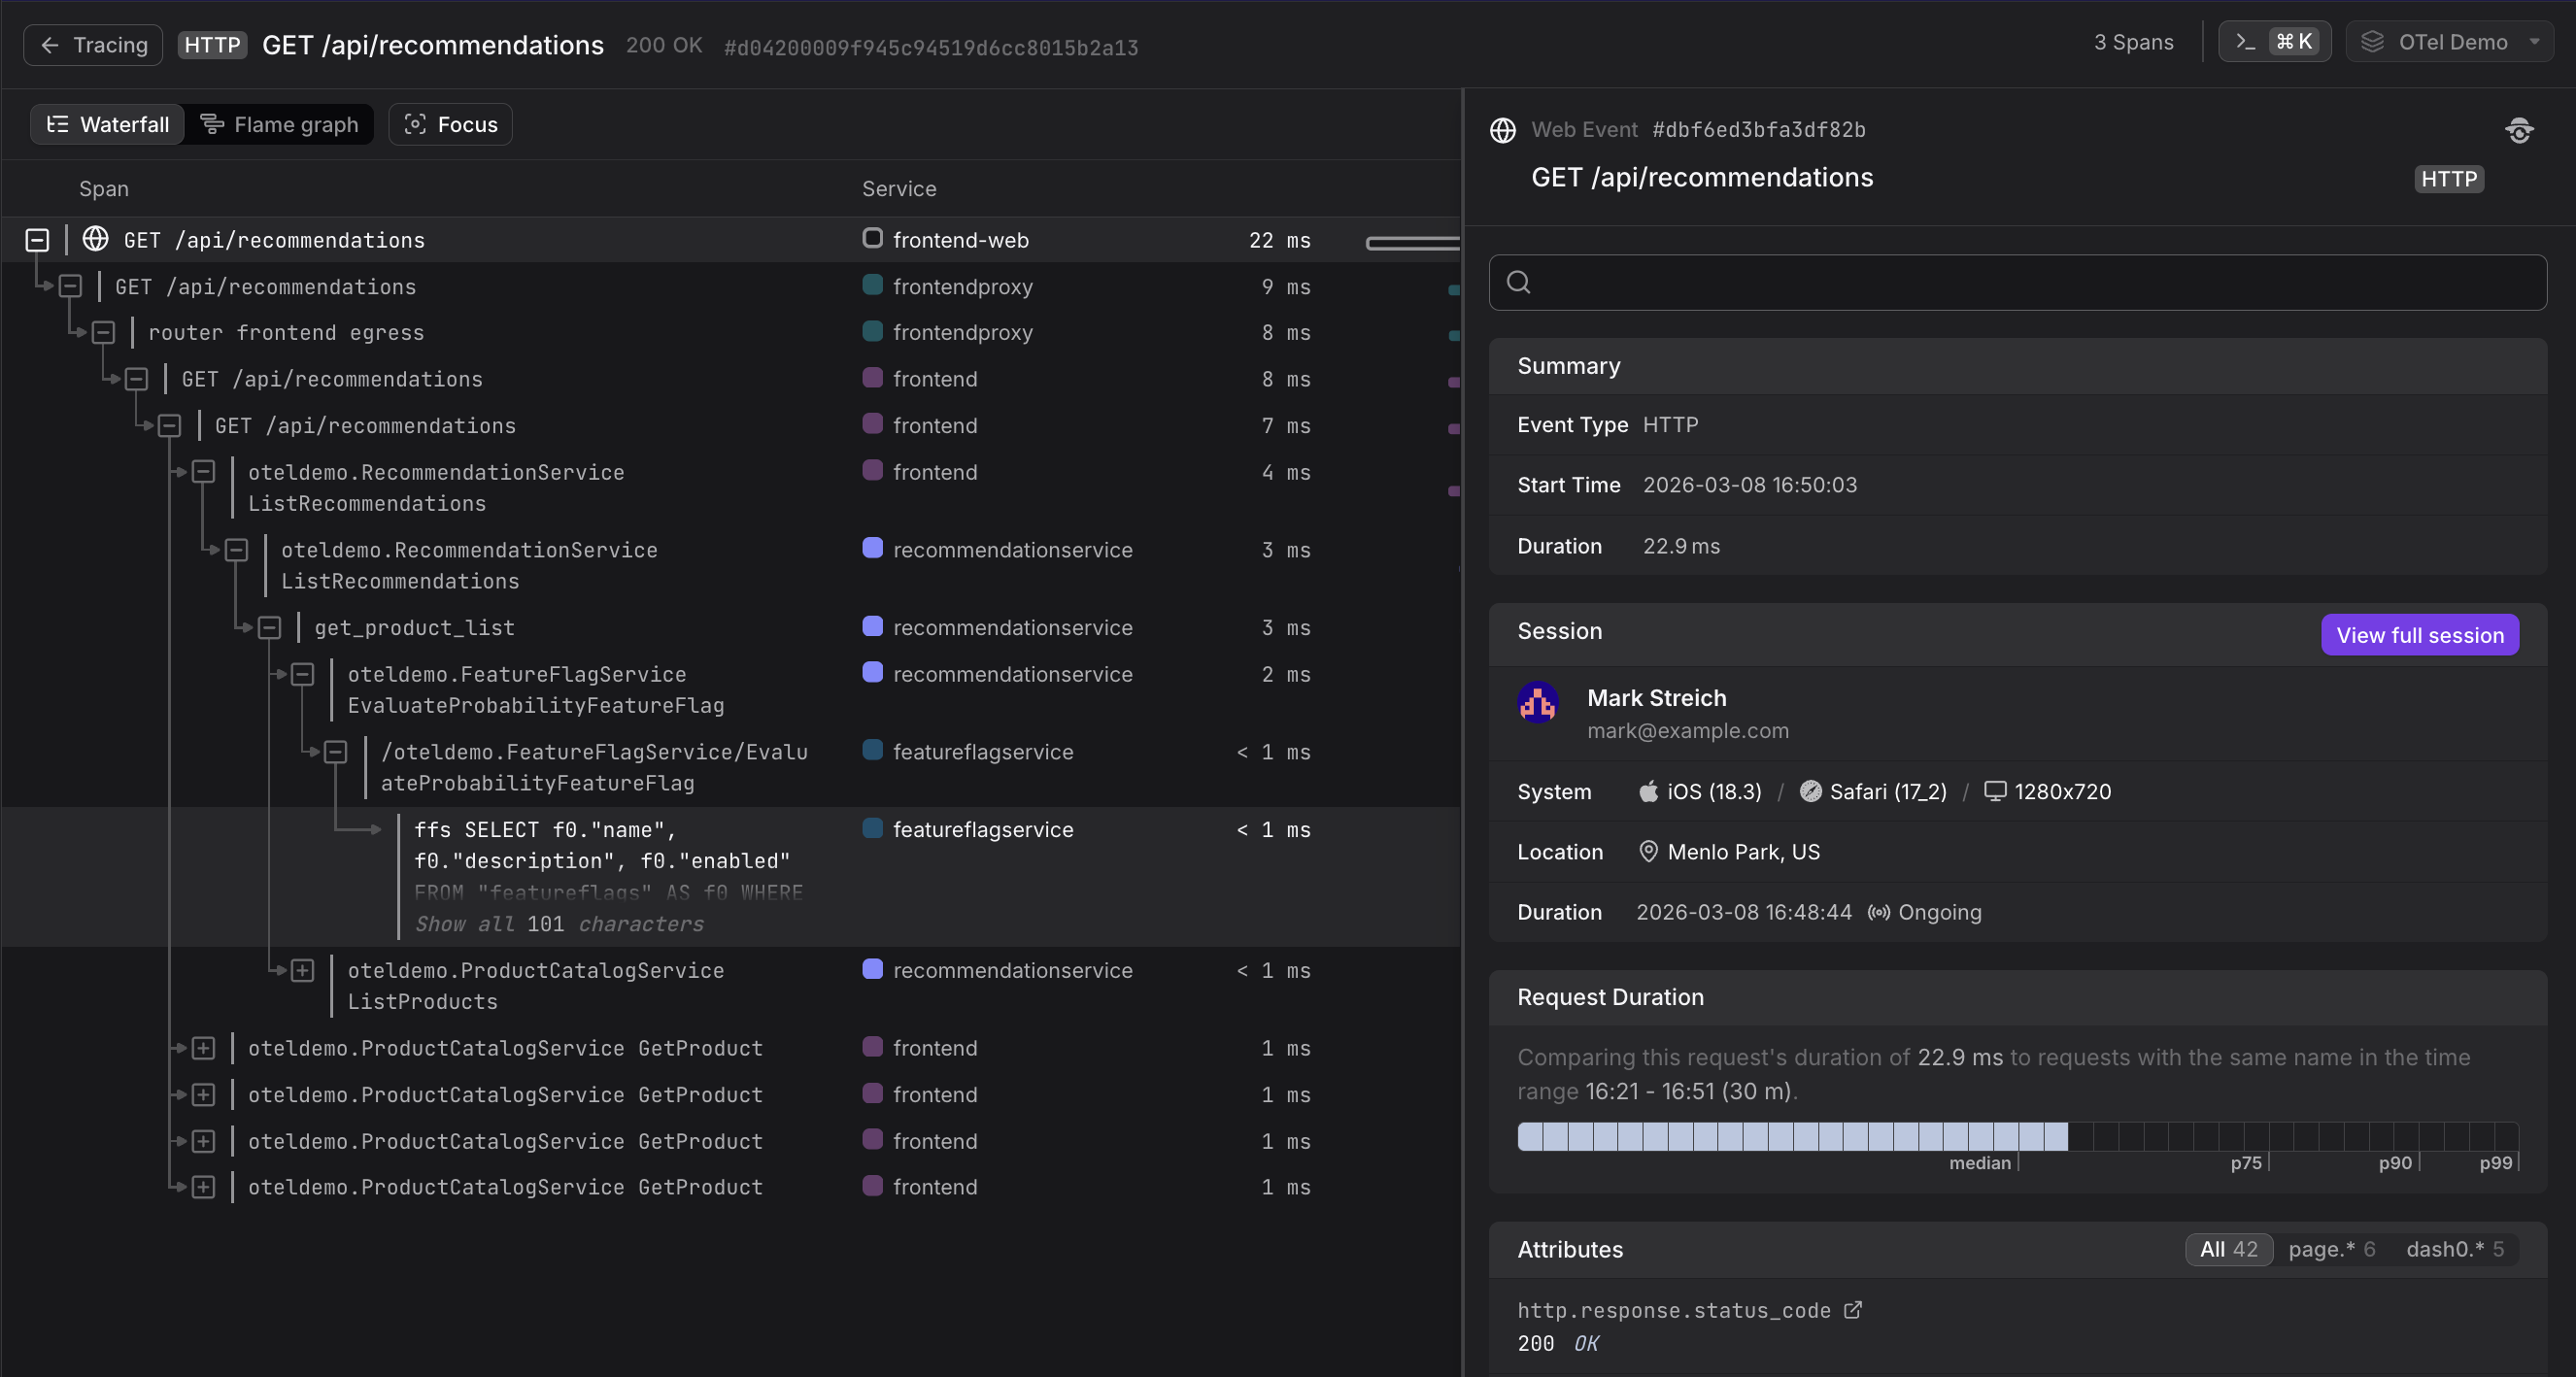The width and height of the screenshot is (2576, 1377).
Task: Click the globe icon next to Web Event
Action: pyautogui.click(x=1502, y=130)
